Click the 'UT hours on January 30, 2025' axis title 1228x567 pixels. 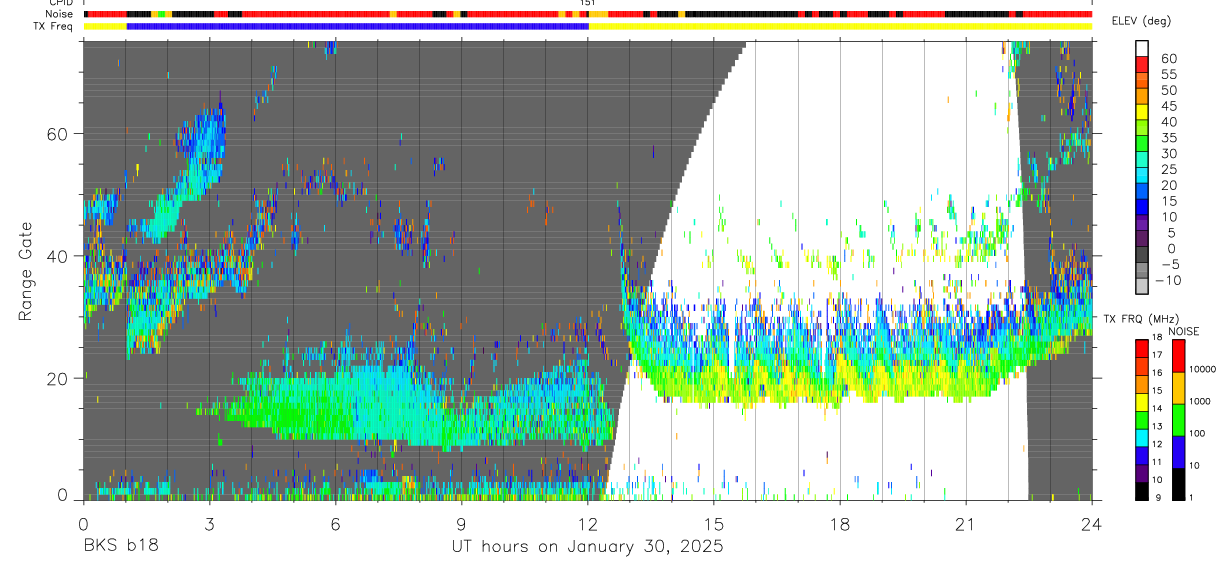[x=586, y=548]
